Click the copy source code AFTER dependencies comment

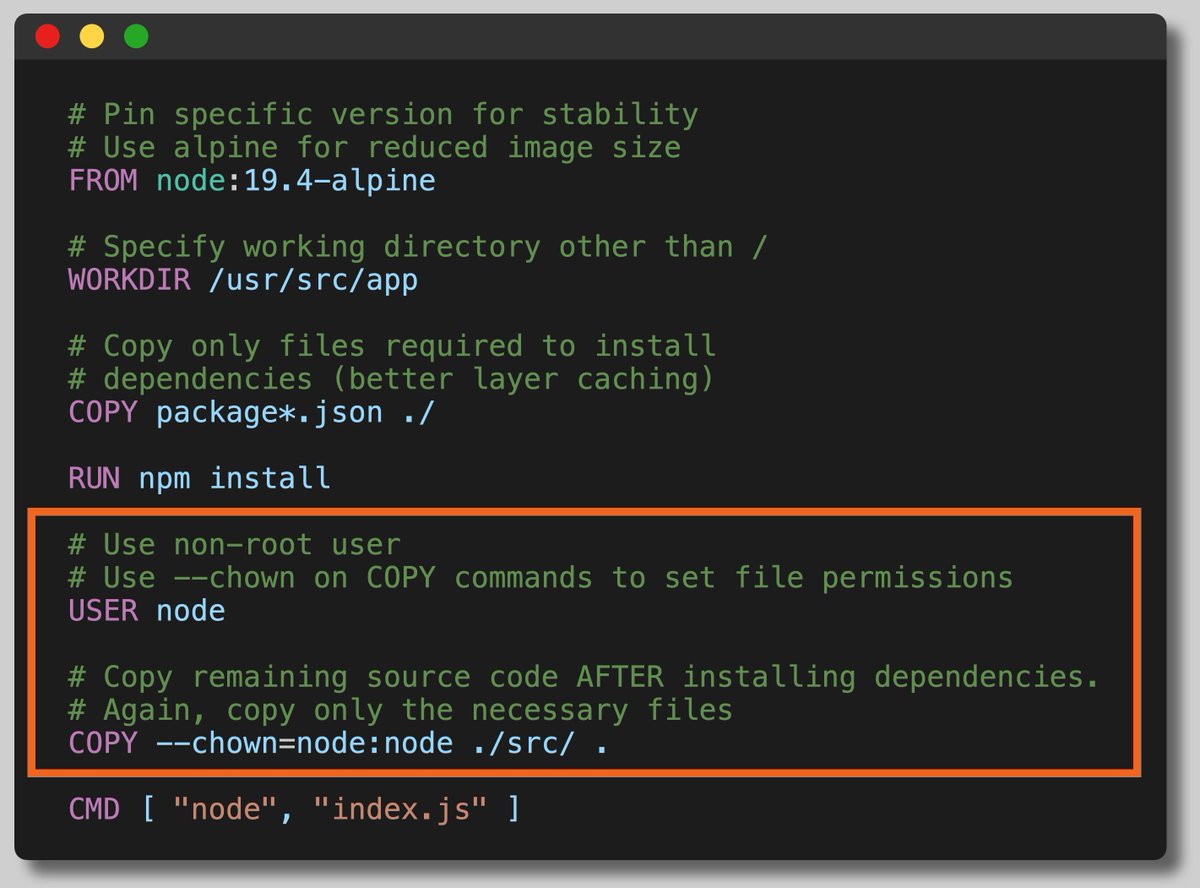pos(580,676)
